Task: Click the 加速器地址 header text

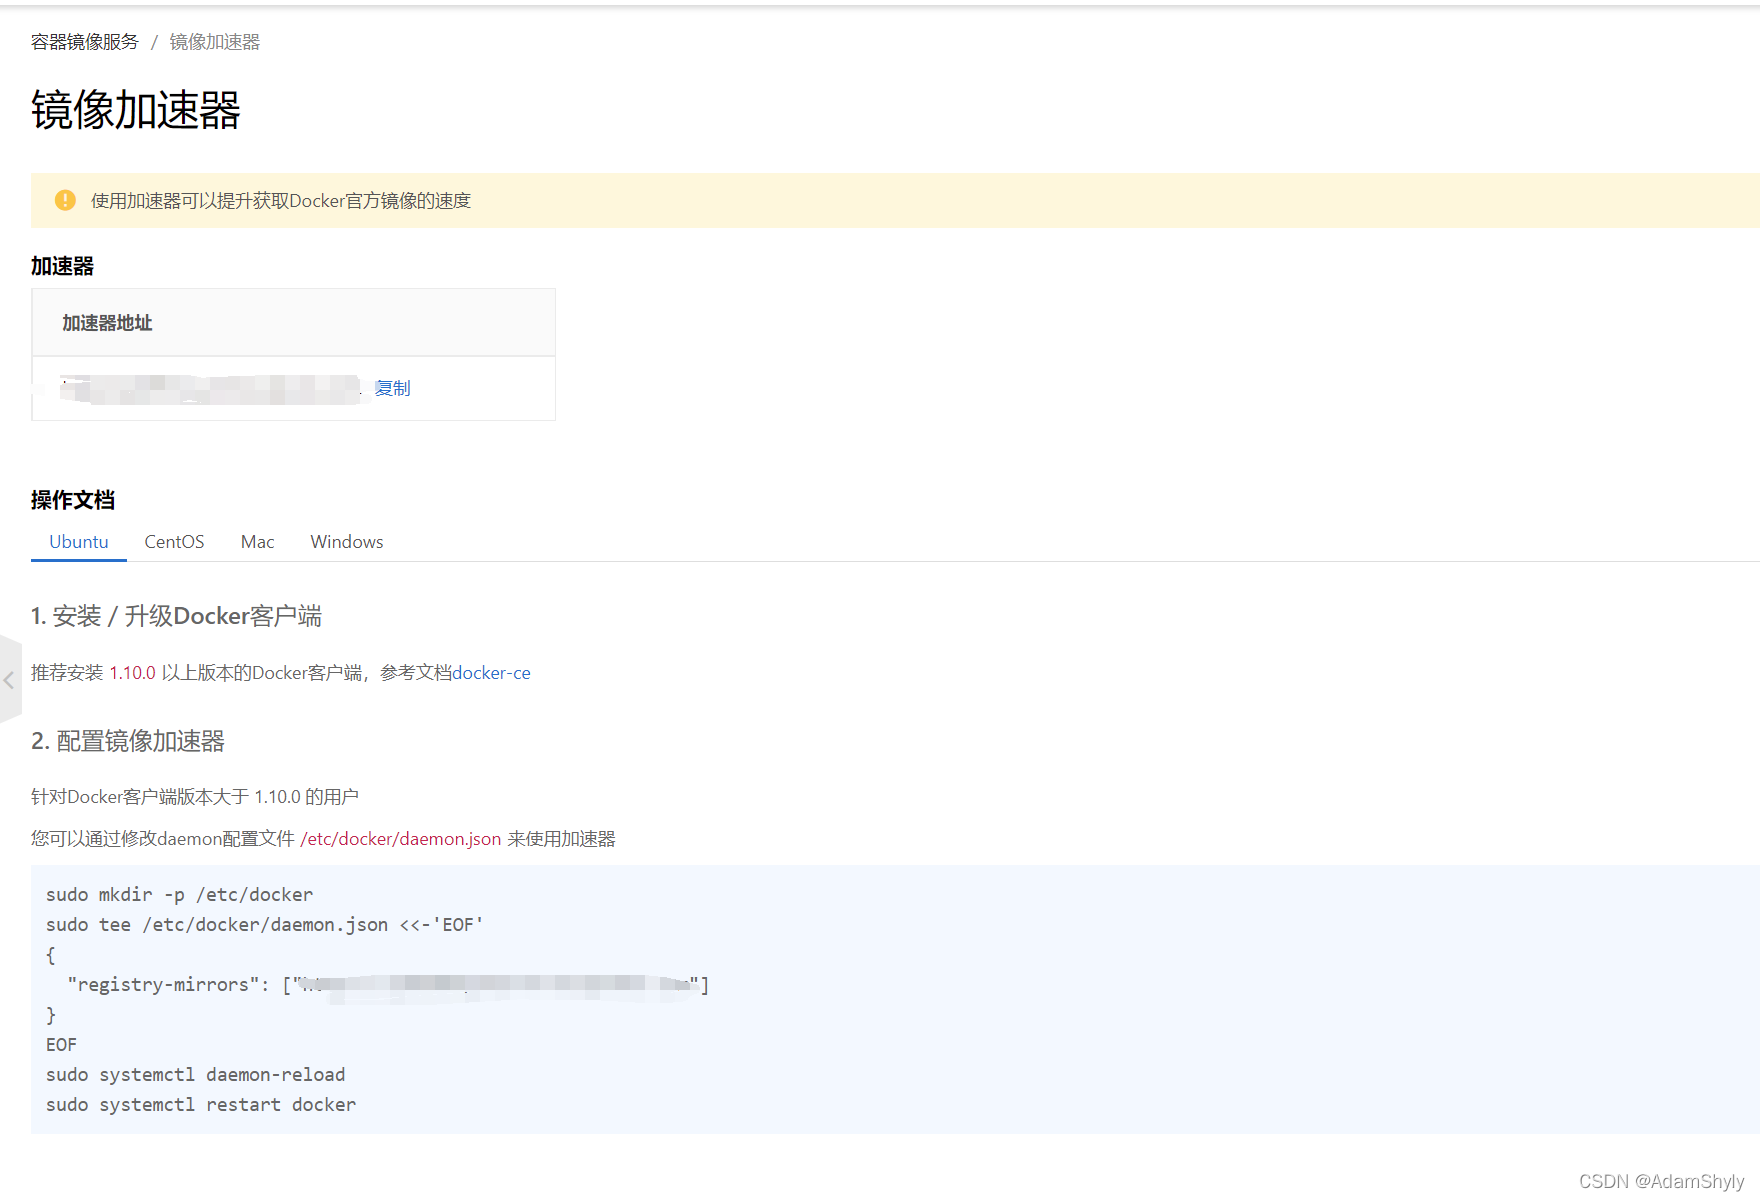Action: [x=107, y=323]
